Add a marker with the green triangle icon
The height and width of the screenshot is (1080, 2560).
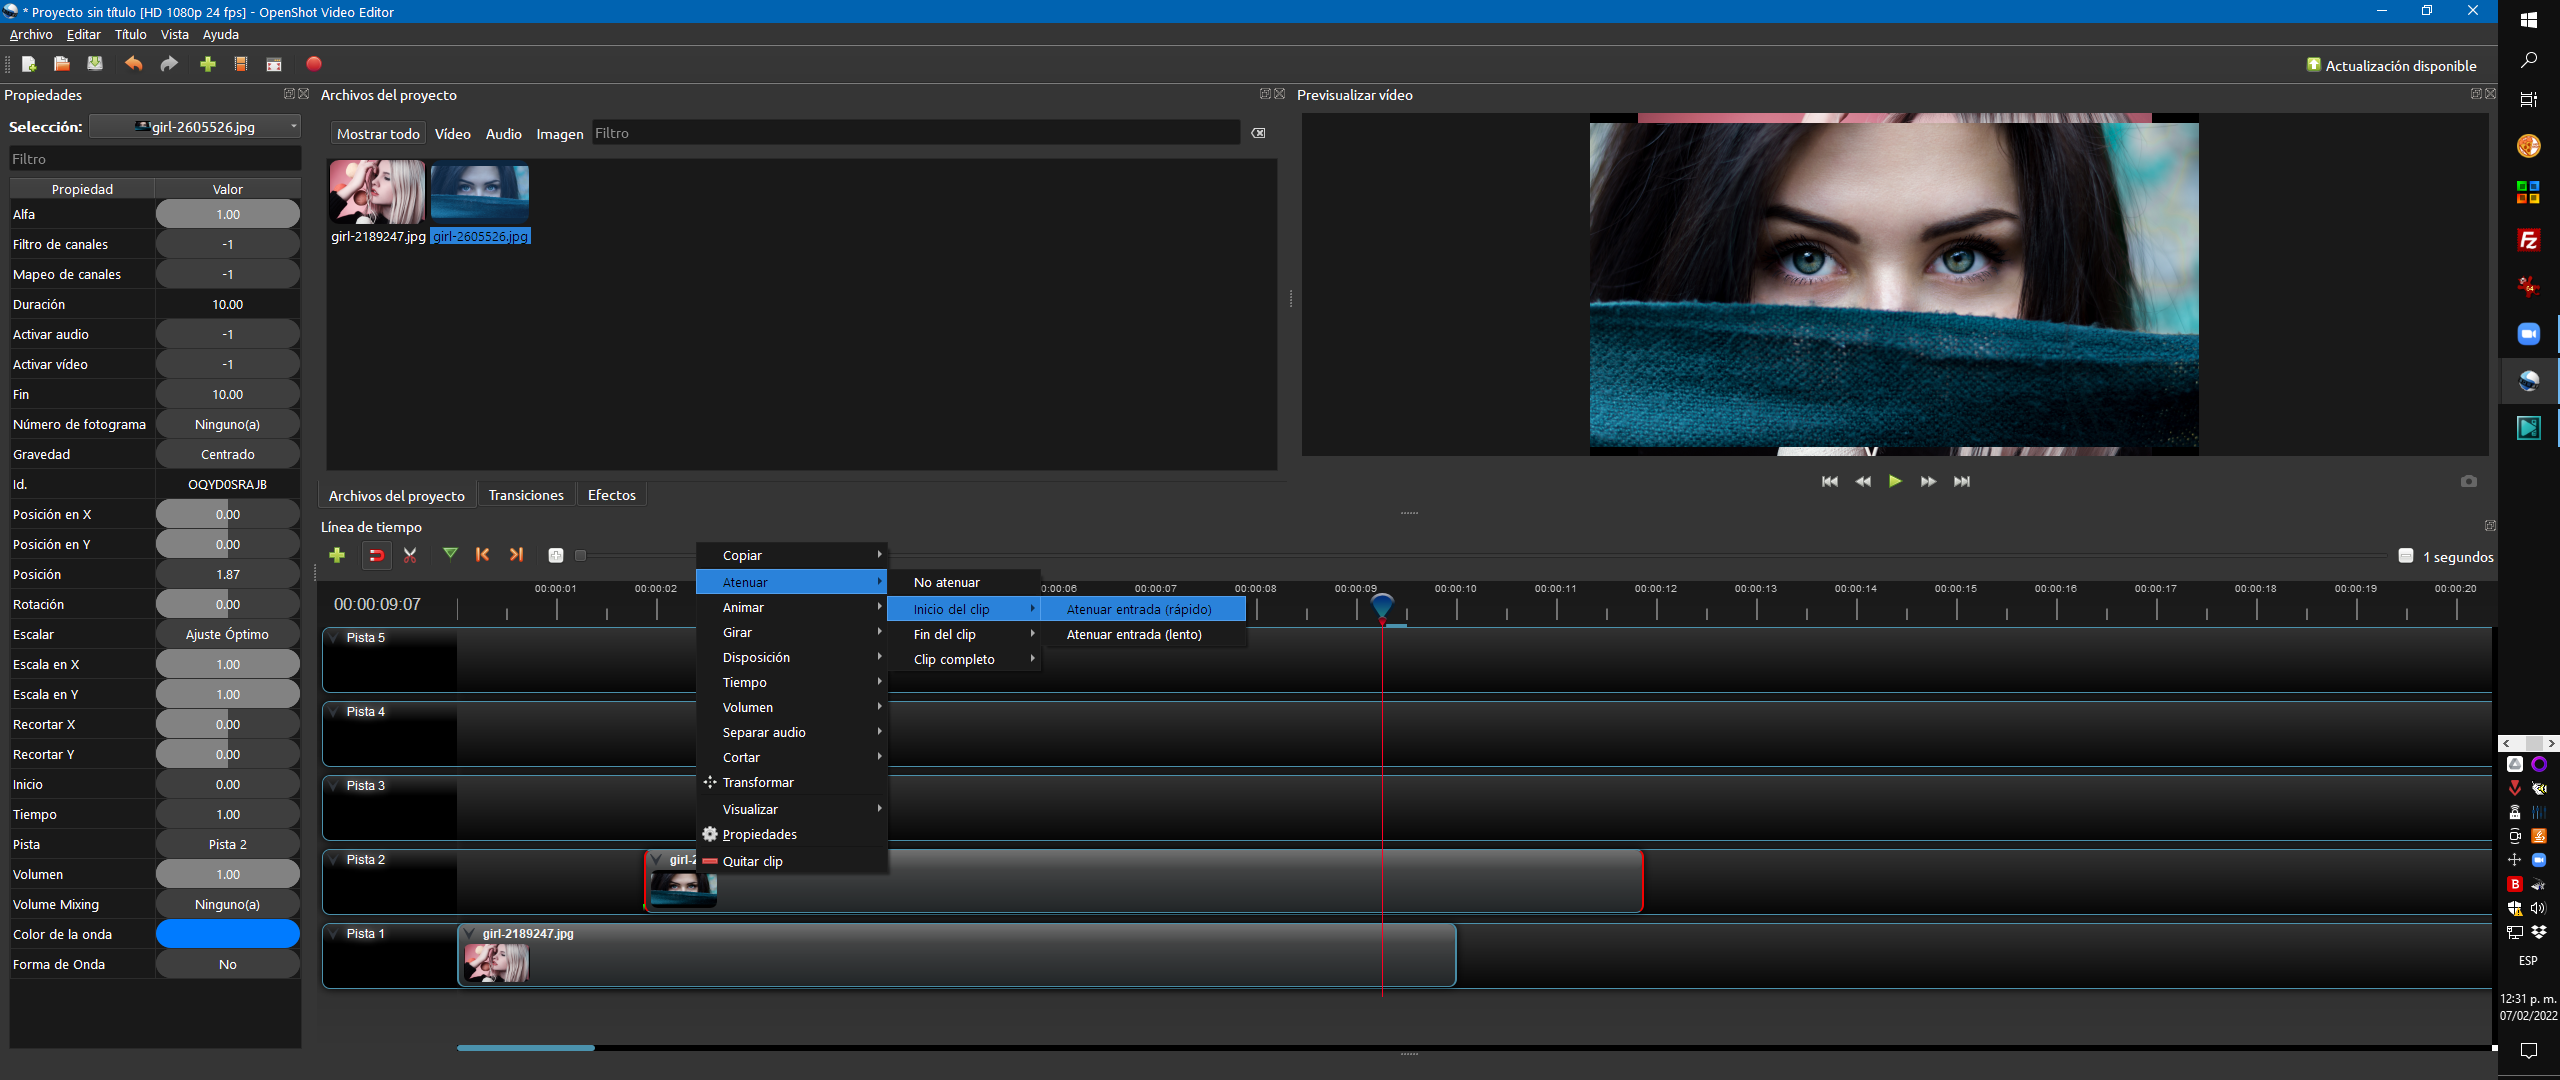point(450,554)
